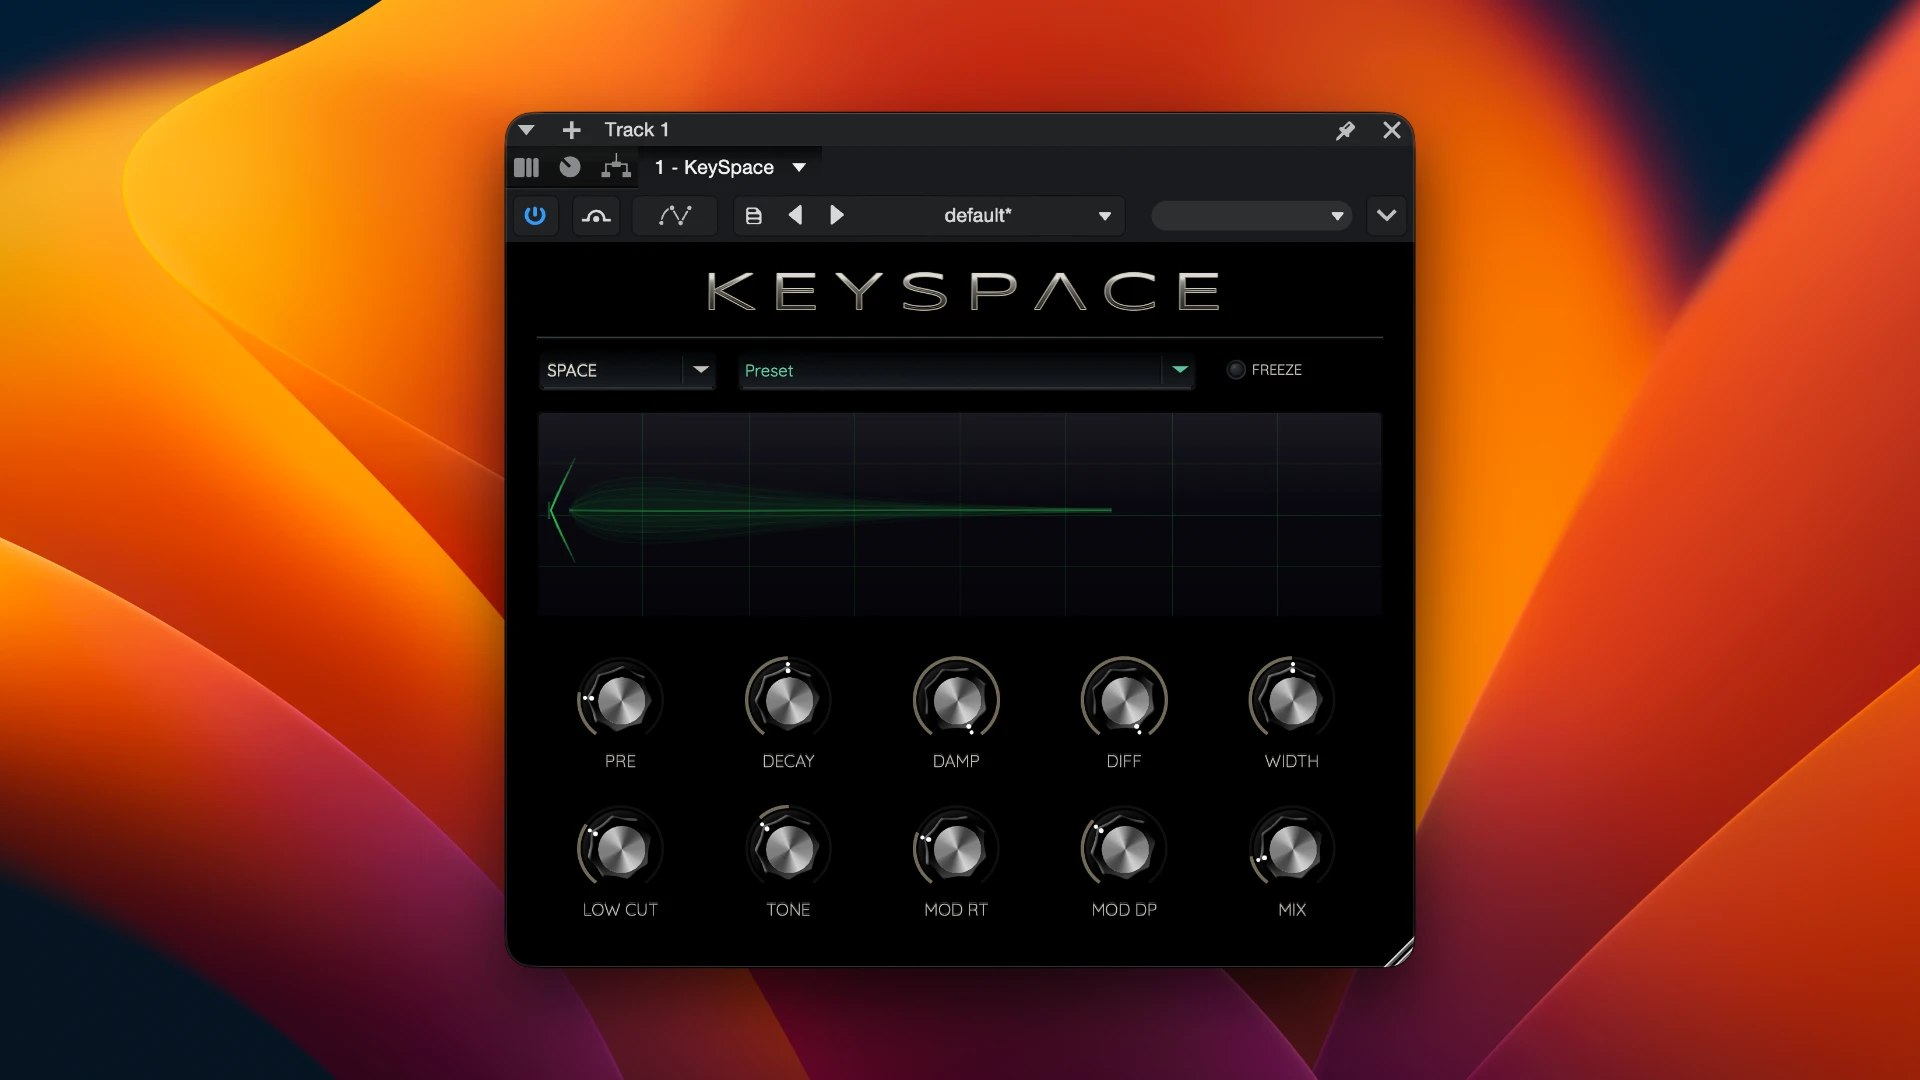Click the DECAY knob

point(788,700)
